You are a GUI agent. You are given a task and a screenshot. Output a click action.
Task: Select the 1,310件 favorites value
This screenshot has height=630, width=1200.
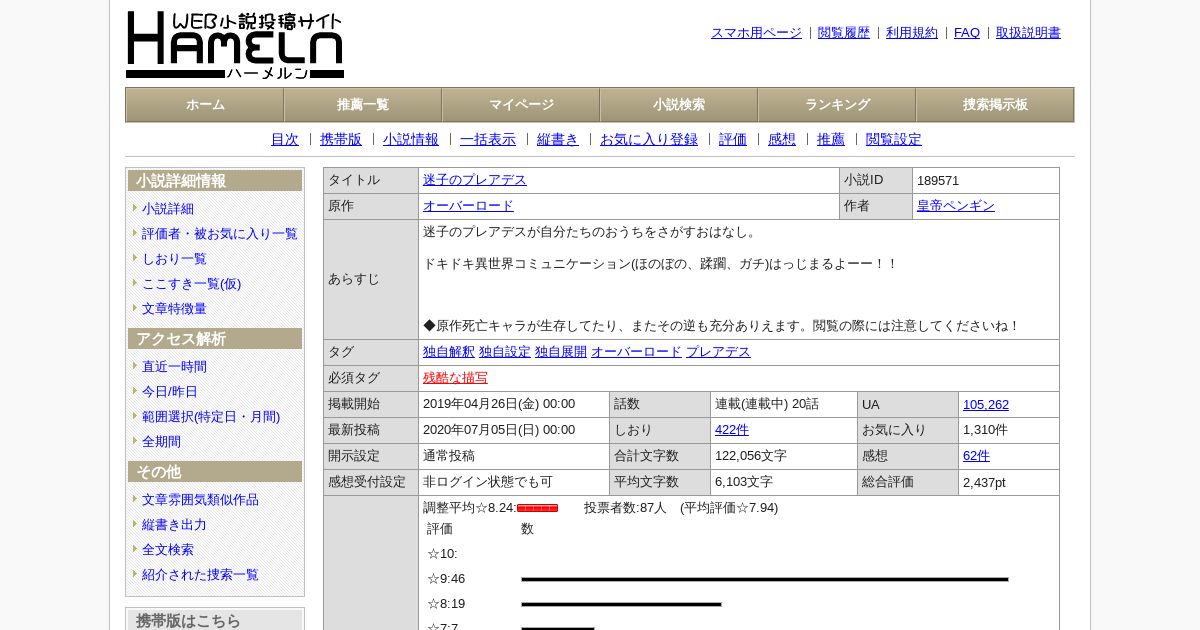(985, 430)
